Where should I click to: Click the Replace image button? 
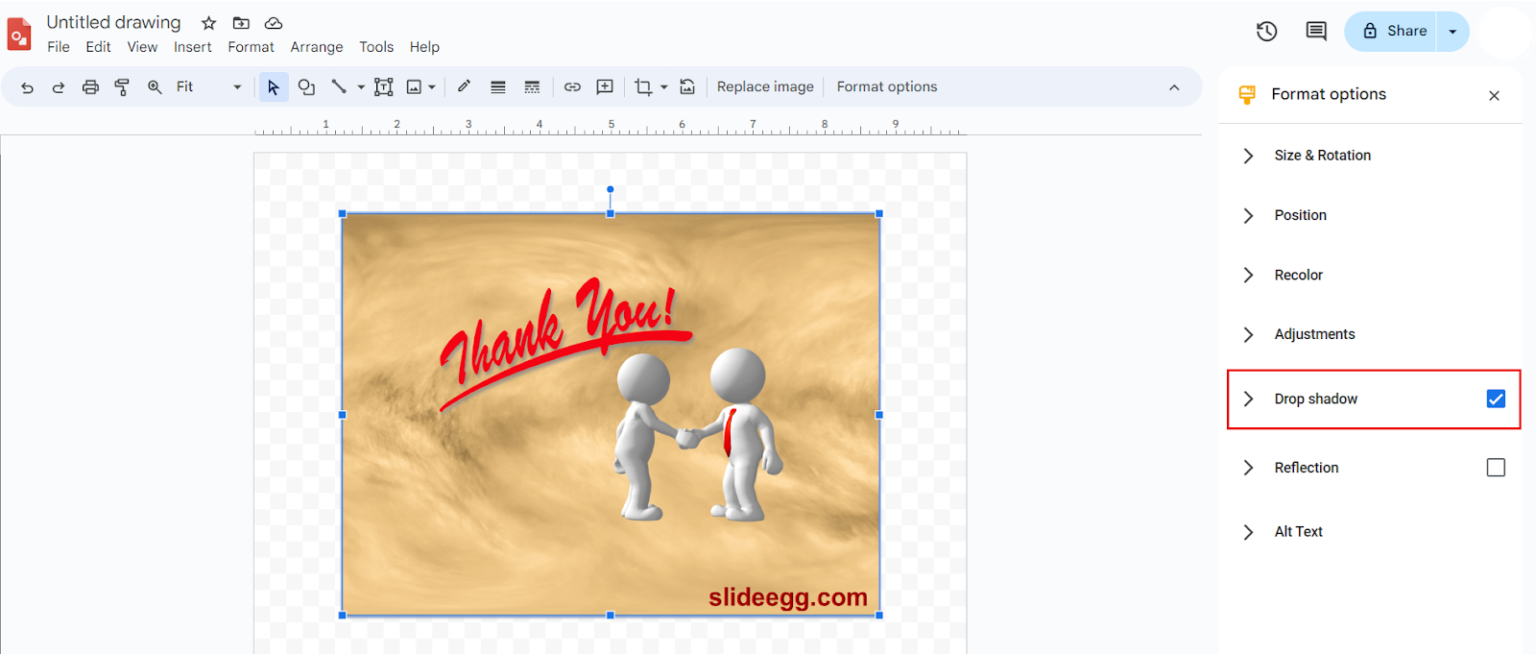click(765, 87)
